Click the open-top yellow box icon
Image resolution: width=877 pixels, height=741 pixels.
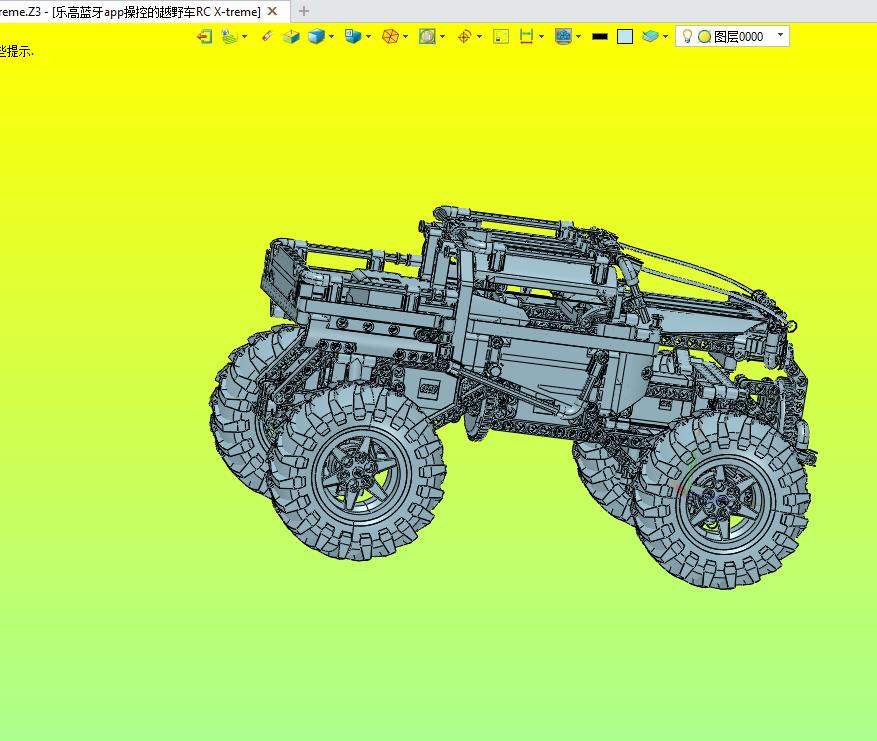click(x=291, y=37)
